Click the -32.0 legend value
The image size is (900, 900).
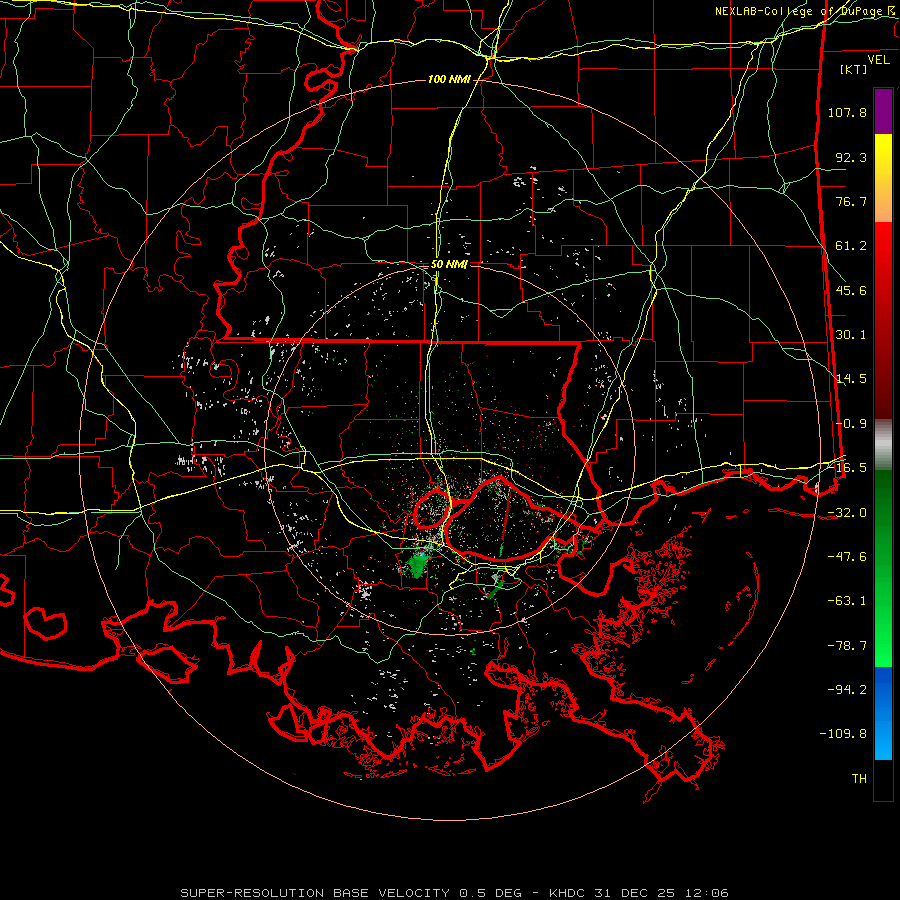pos(847,513)
